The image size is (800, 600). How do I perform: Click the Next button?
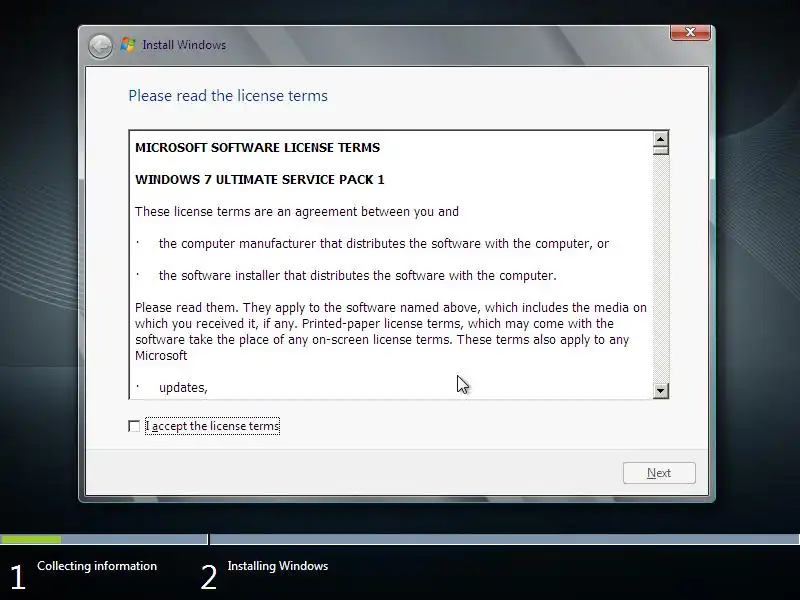pyautogui.click(x=659, y=473)
